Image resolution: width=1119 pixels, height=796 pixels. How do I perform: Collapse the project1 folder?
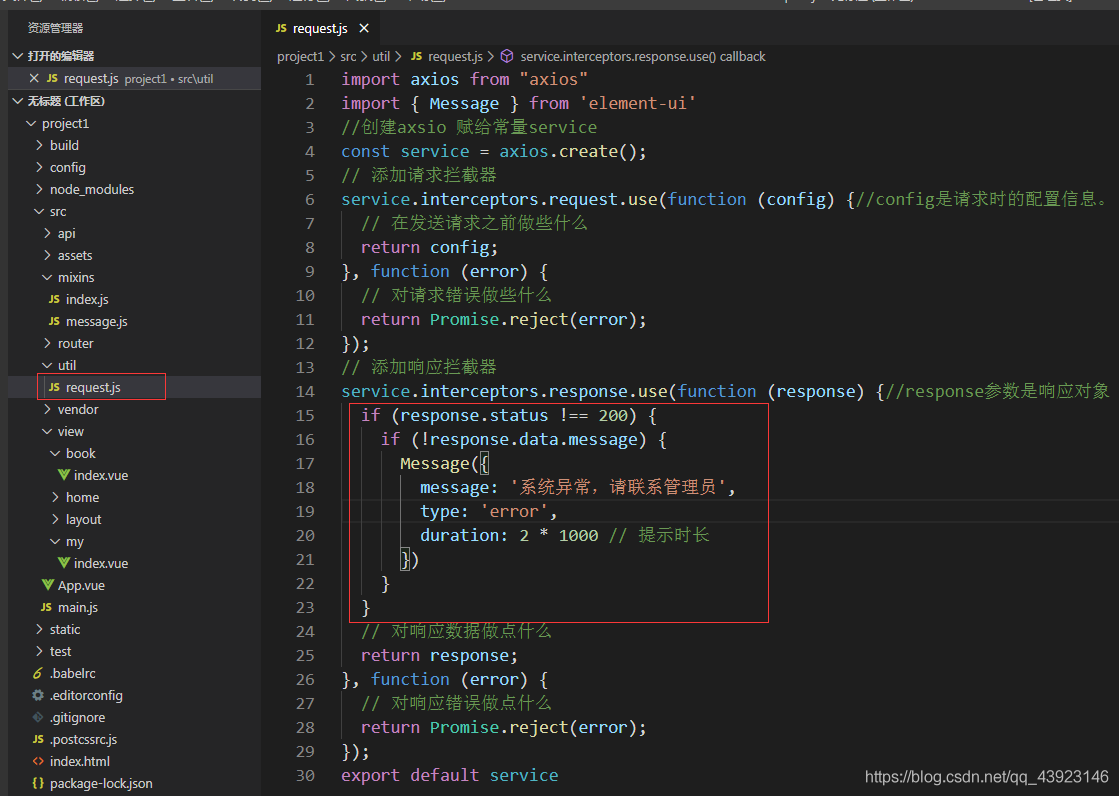click(x=31, y=124)
